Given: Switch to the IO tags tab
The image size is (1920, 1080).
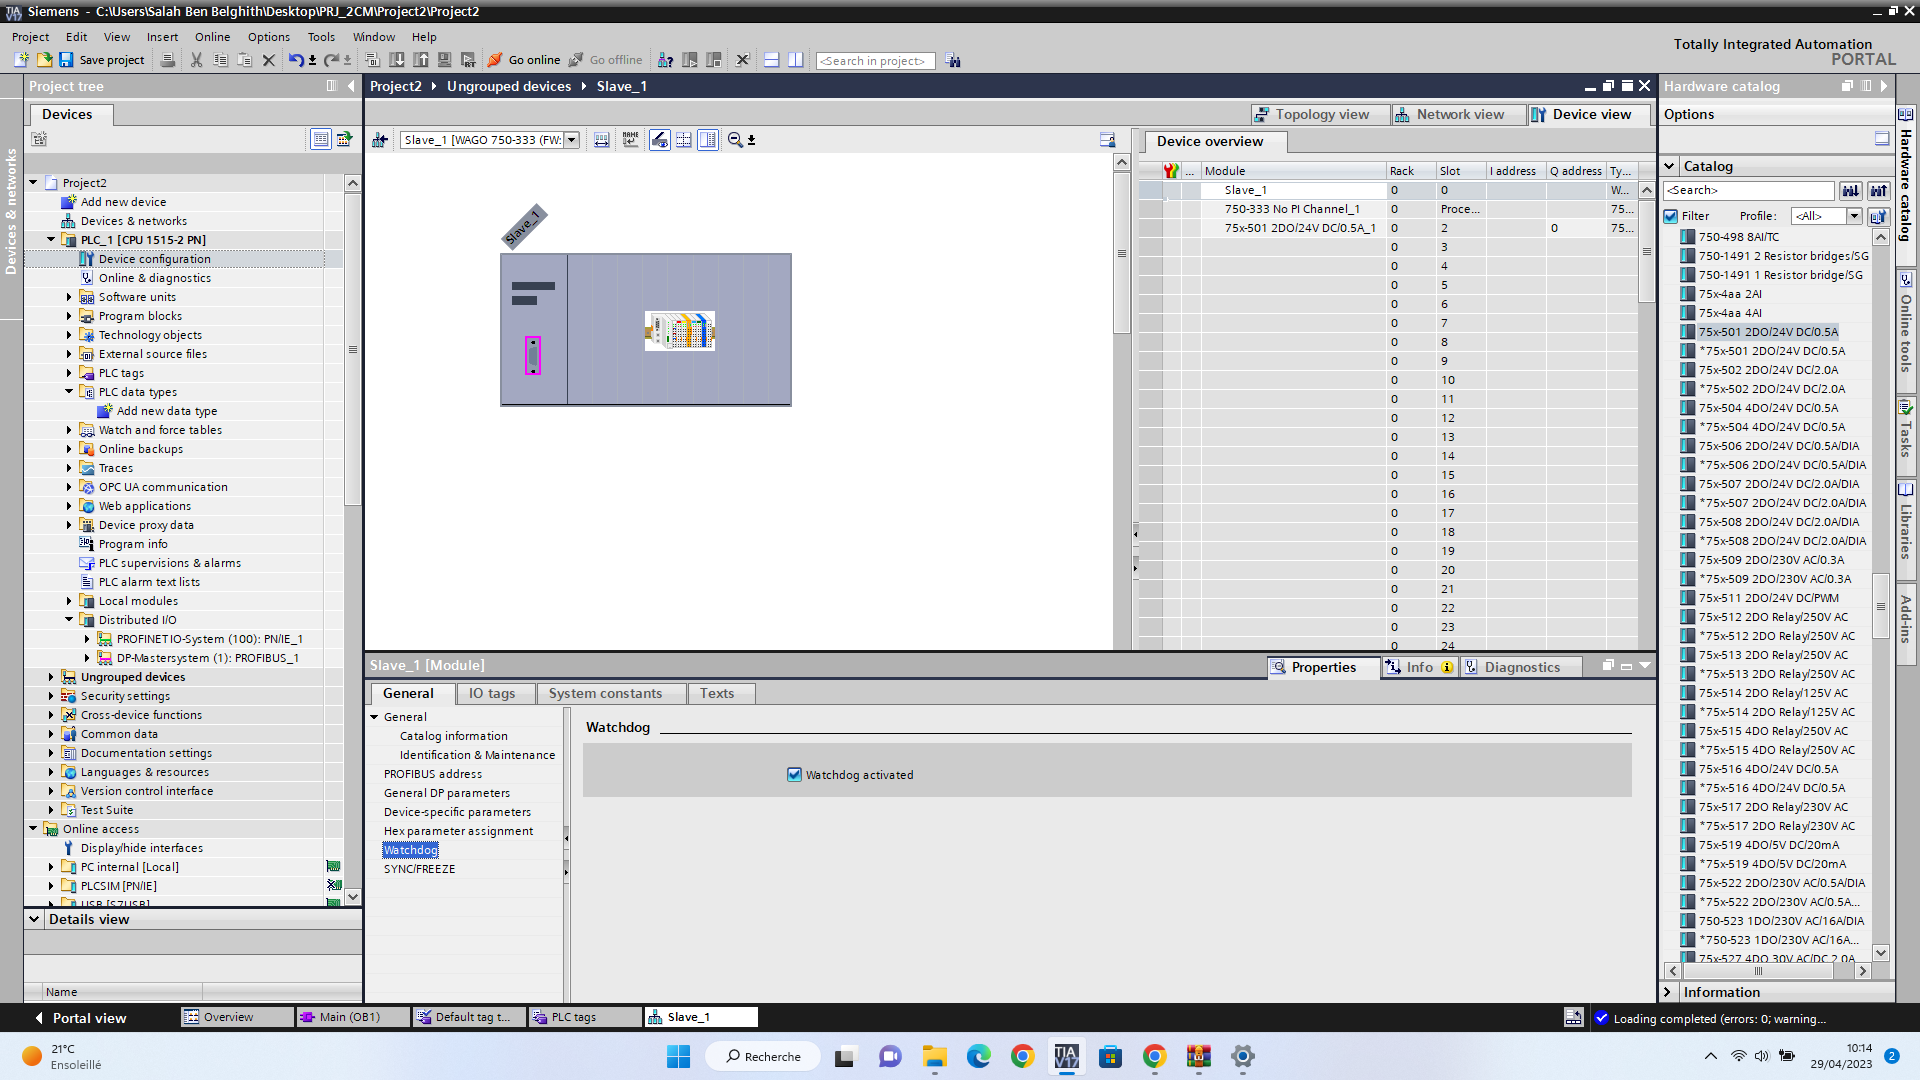Looking at the screenshot, I should click(x=492, y=693).
